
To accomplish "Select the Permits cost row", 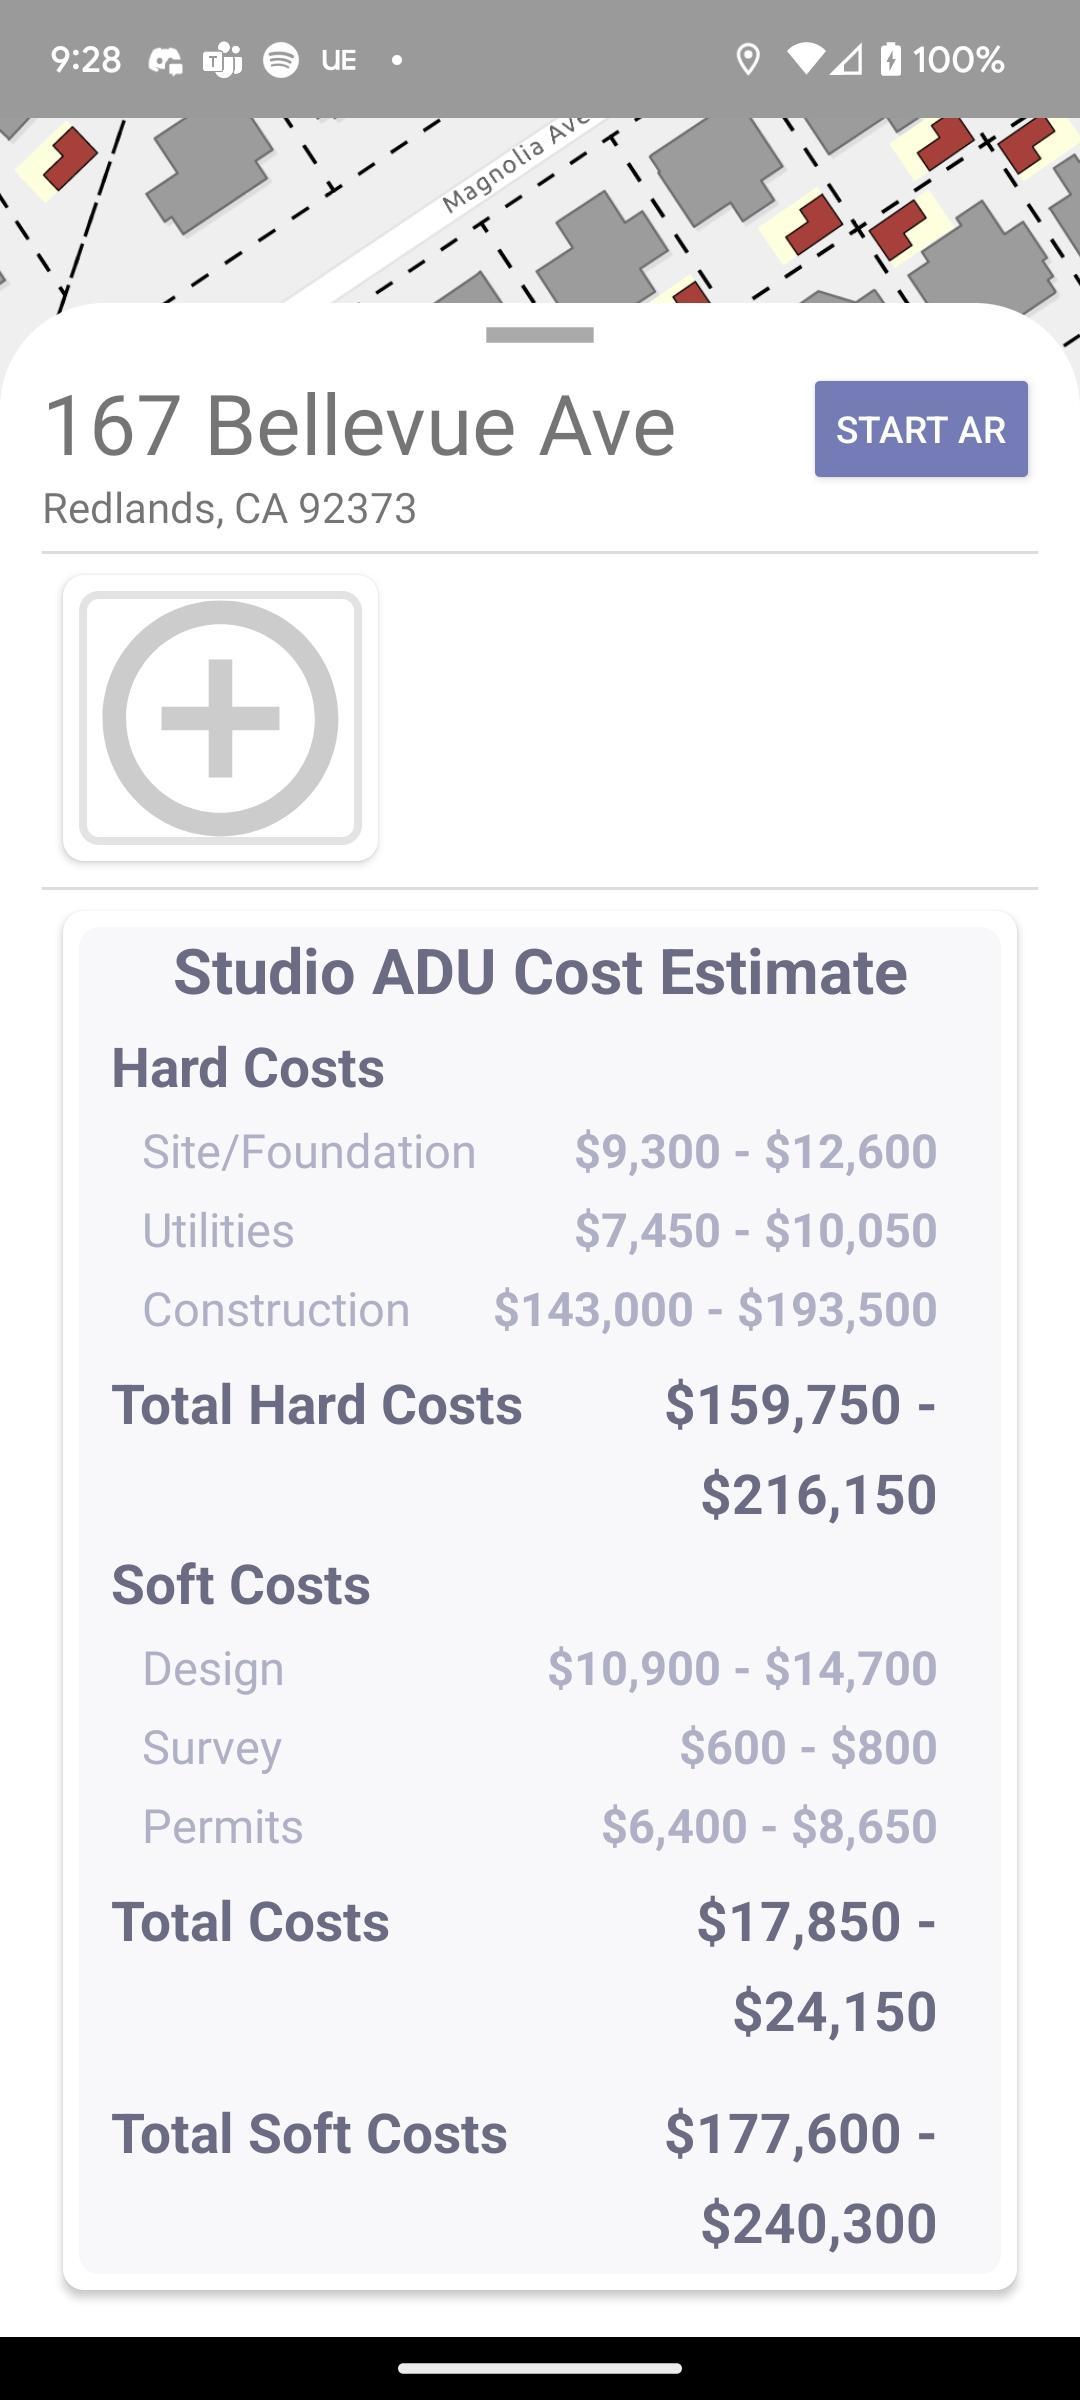I will coord(540,1826).
